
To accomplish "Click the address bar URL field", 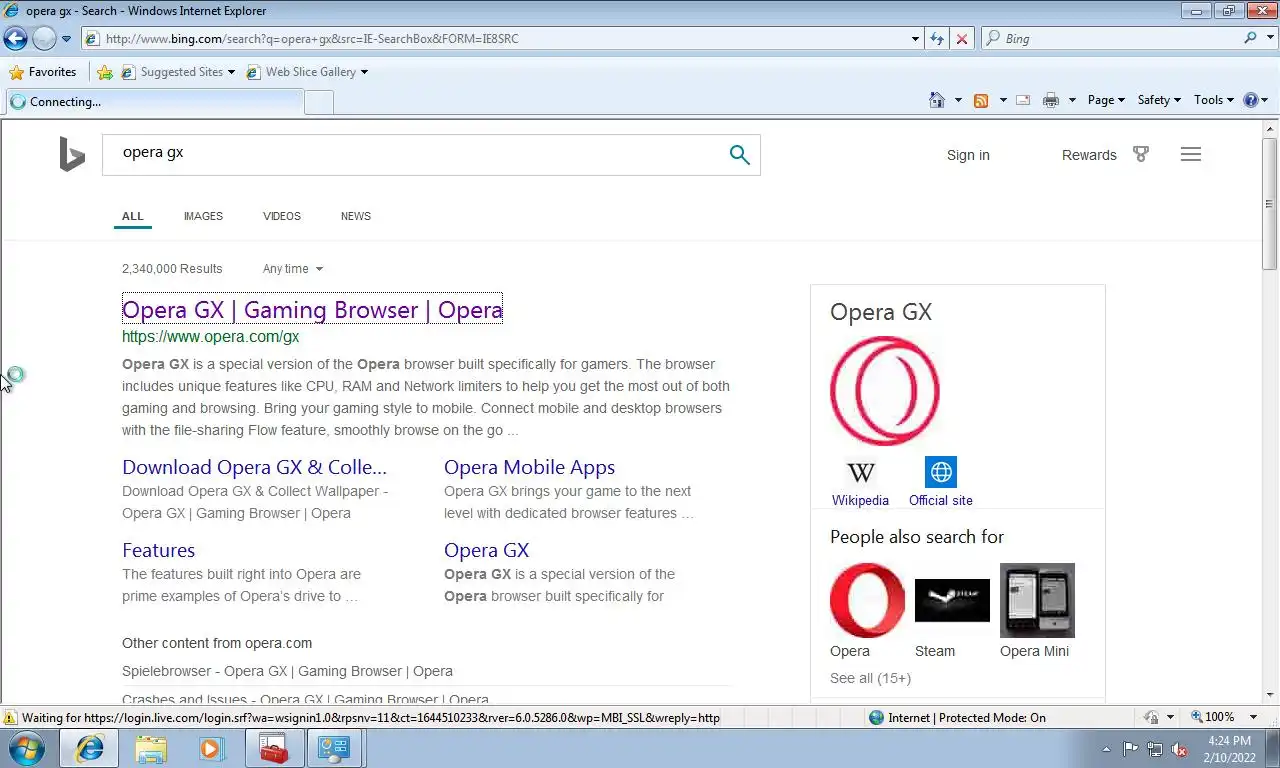I will coord(494,39).
